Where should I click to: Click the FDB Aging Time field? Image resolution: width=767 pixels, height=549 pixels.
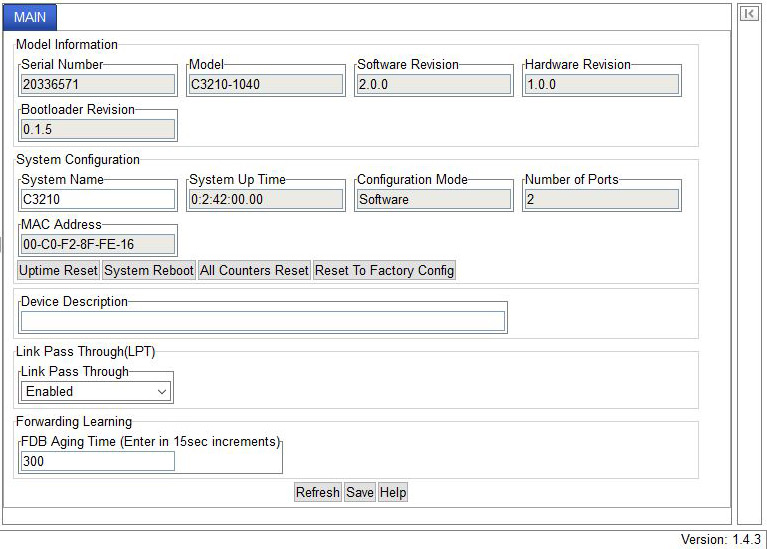point(98,461)
